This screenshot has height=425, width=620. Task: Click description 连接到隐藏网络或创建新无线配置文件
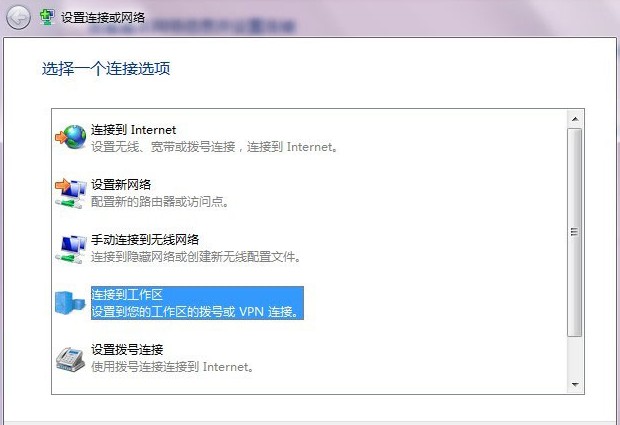pos(196,257)
